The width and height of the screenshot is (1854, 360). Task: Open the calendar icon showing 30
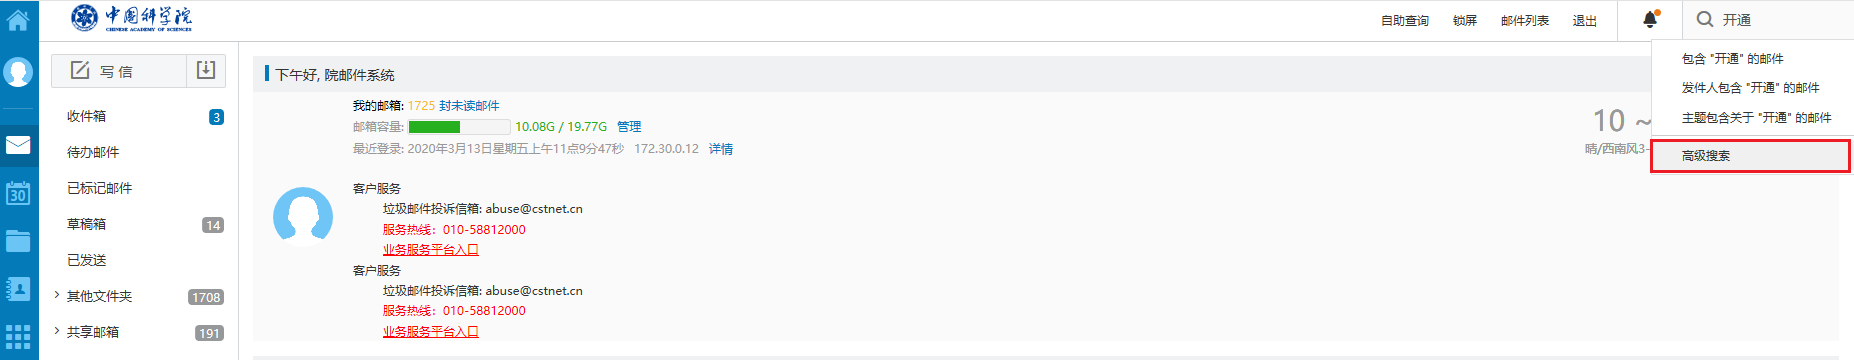click(18, 193)
